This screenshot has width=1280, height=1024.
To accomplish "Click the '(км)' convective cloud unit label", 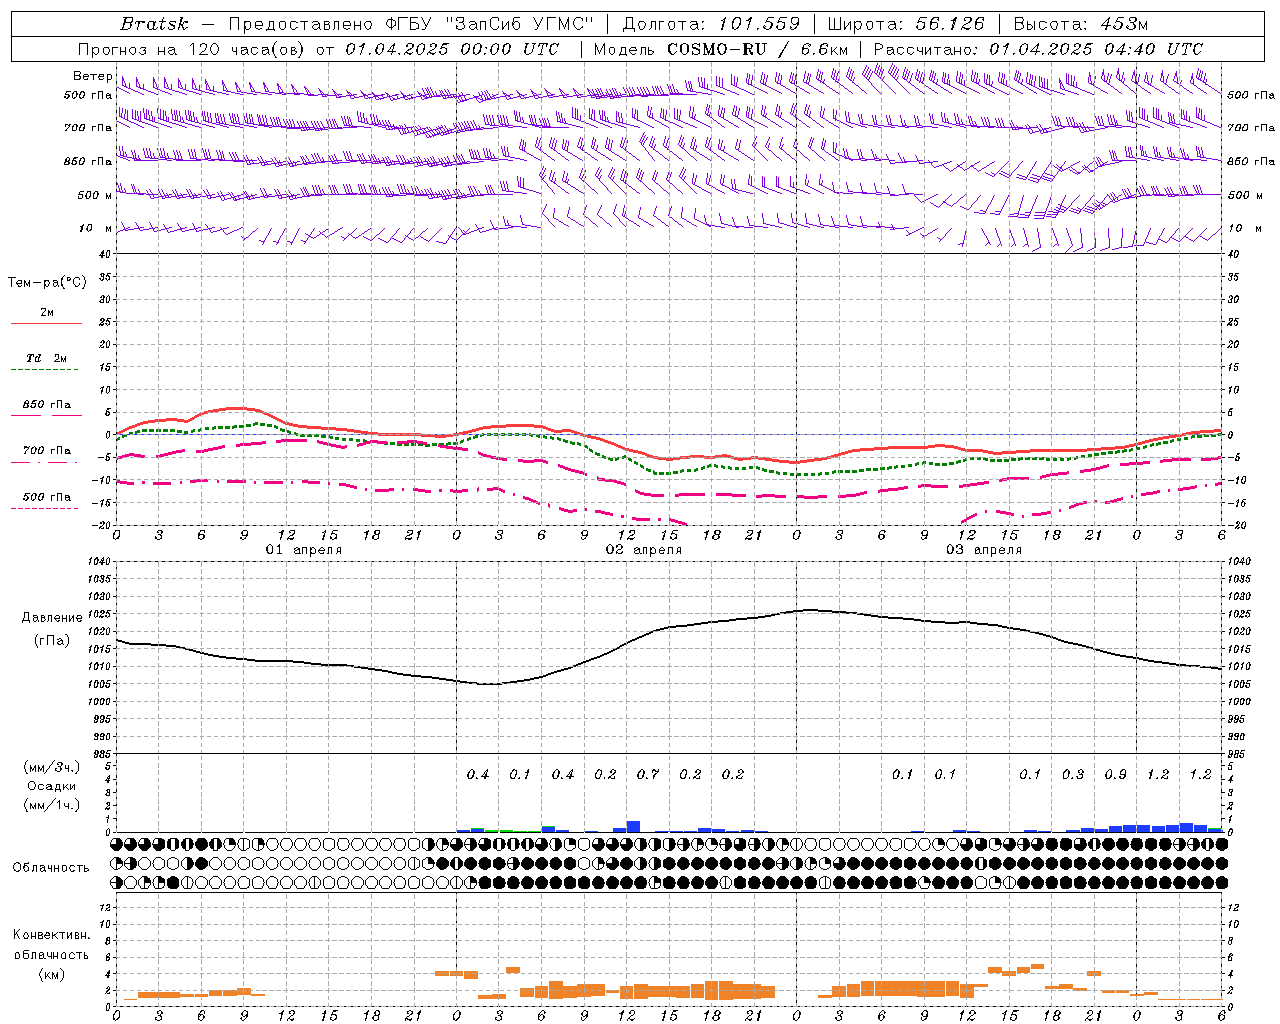I will 51,974.
